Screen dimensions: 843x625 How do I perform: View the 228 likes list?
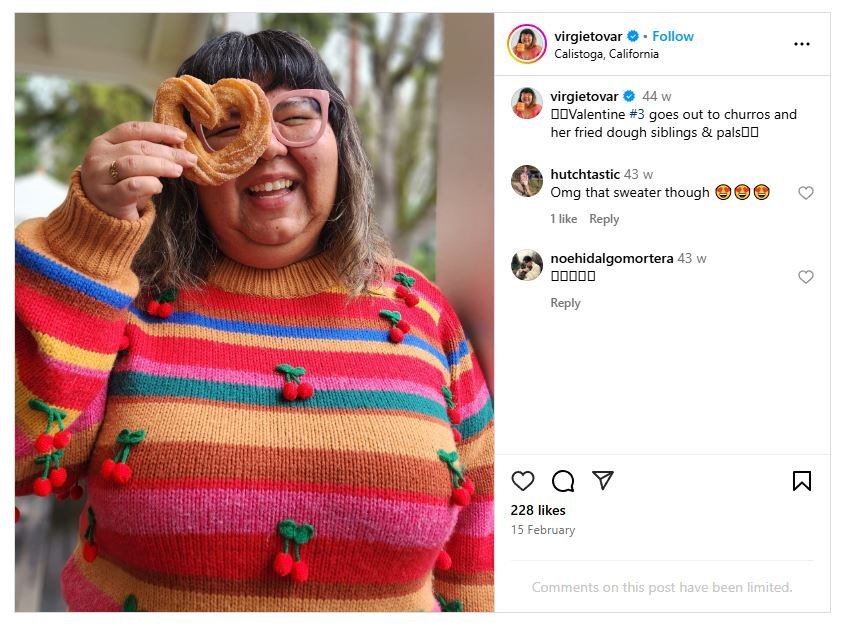click(538, 511)
